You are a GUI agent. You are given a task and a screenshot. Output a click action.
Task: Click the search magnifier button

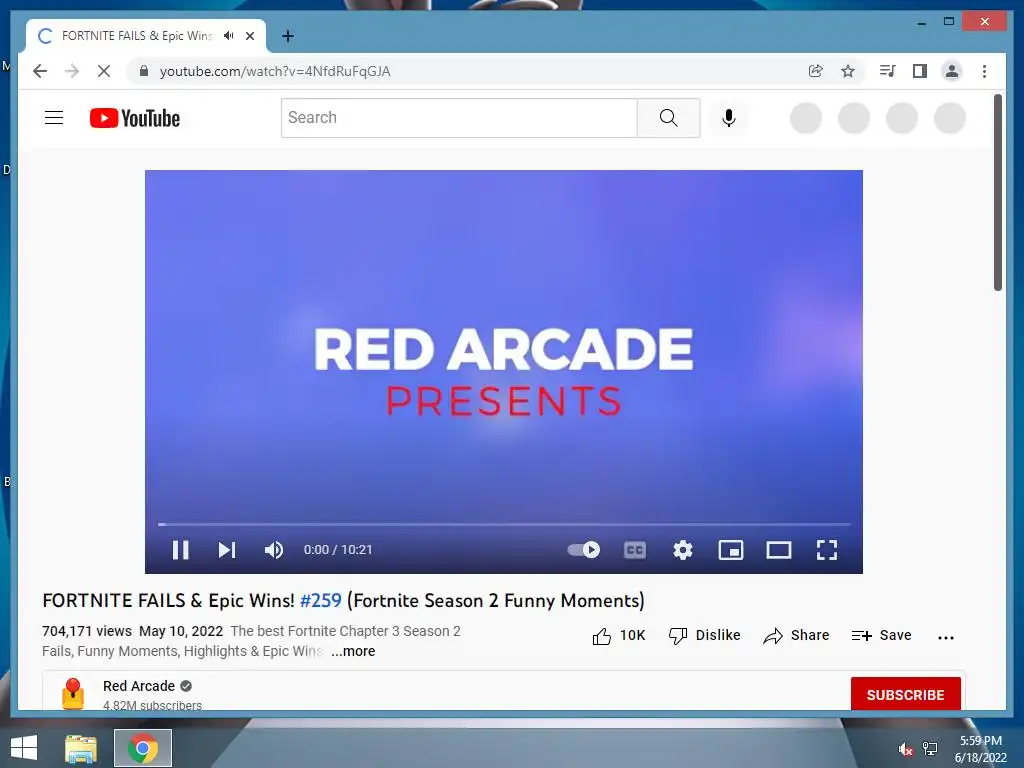point(669,118)
